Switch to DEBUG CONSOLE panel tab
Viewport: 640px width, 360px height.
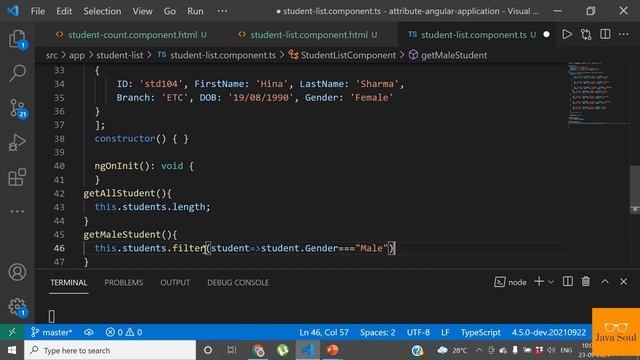[238, 282]
